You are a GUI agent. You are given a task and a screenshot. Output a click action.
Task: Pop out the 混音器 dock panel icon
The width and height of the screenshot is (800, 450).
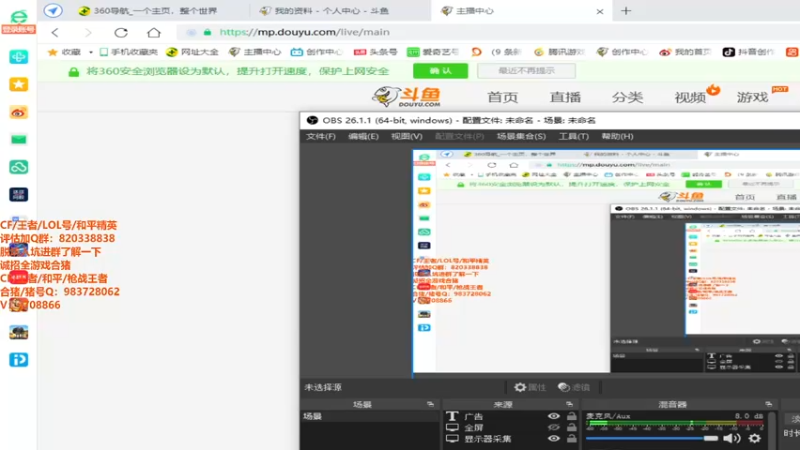[768, 404]
